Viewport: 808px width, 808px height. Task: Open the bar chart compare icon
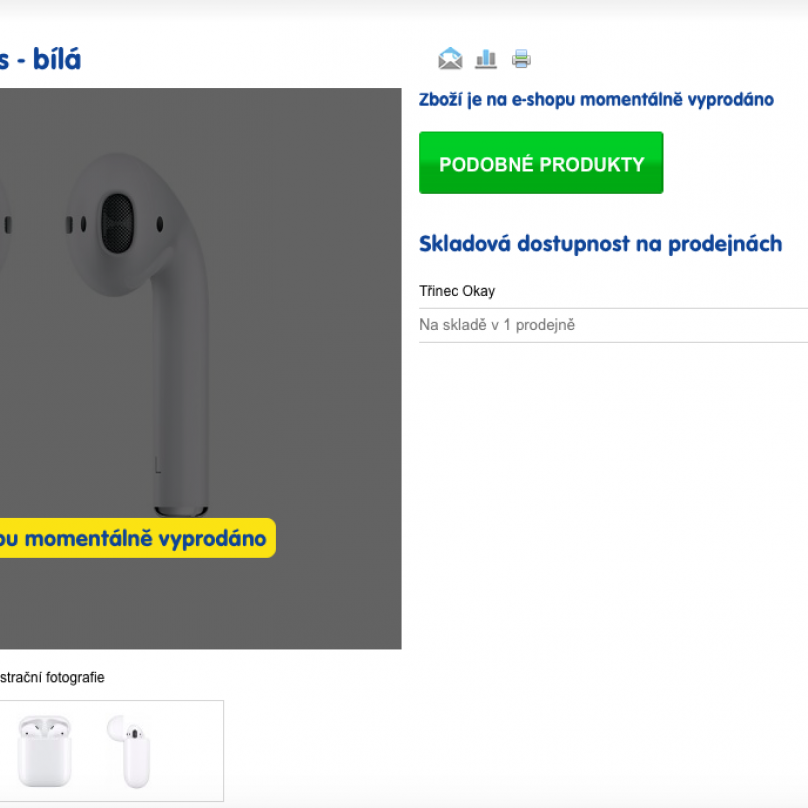pyautogui.click(x=486, y=59)
